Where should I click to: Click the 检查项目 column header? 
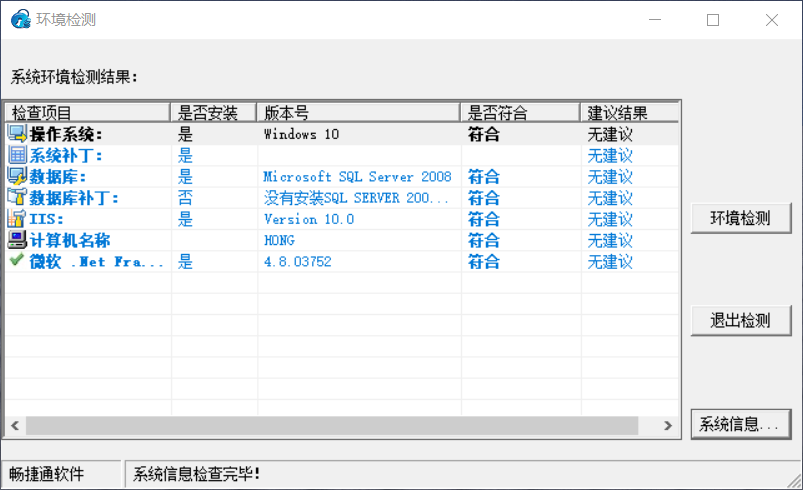pyautogui.click(x=88, y=113)
